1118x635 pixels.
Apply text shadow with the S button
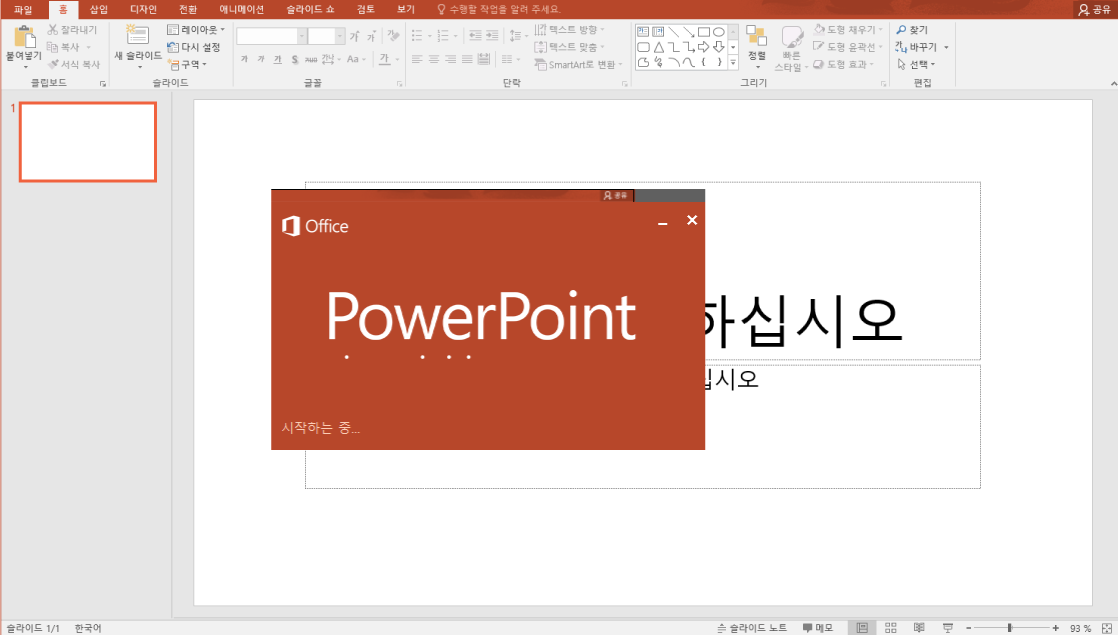click(x=294, y=59)
